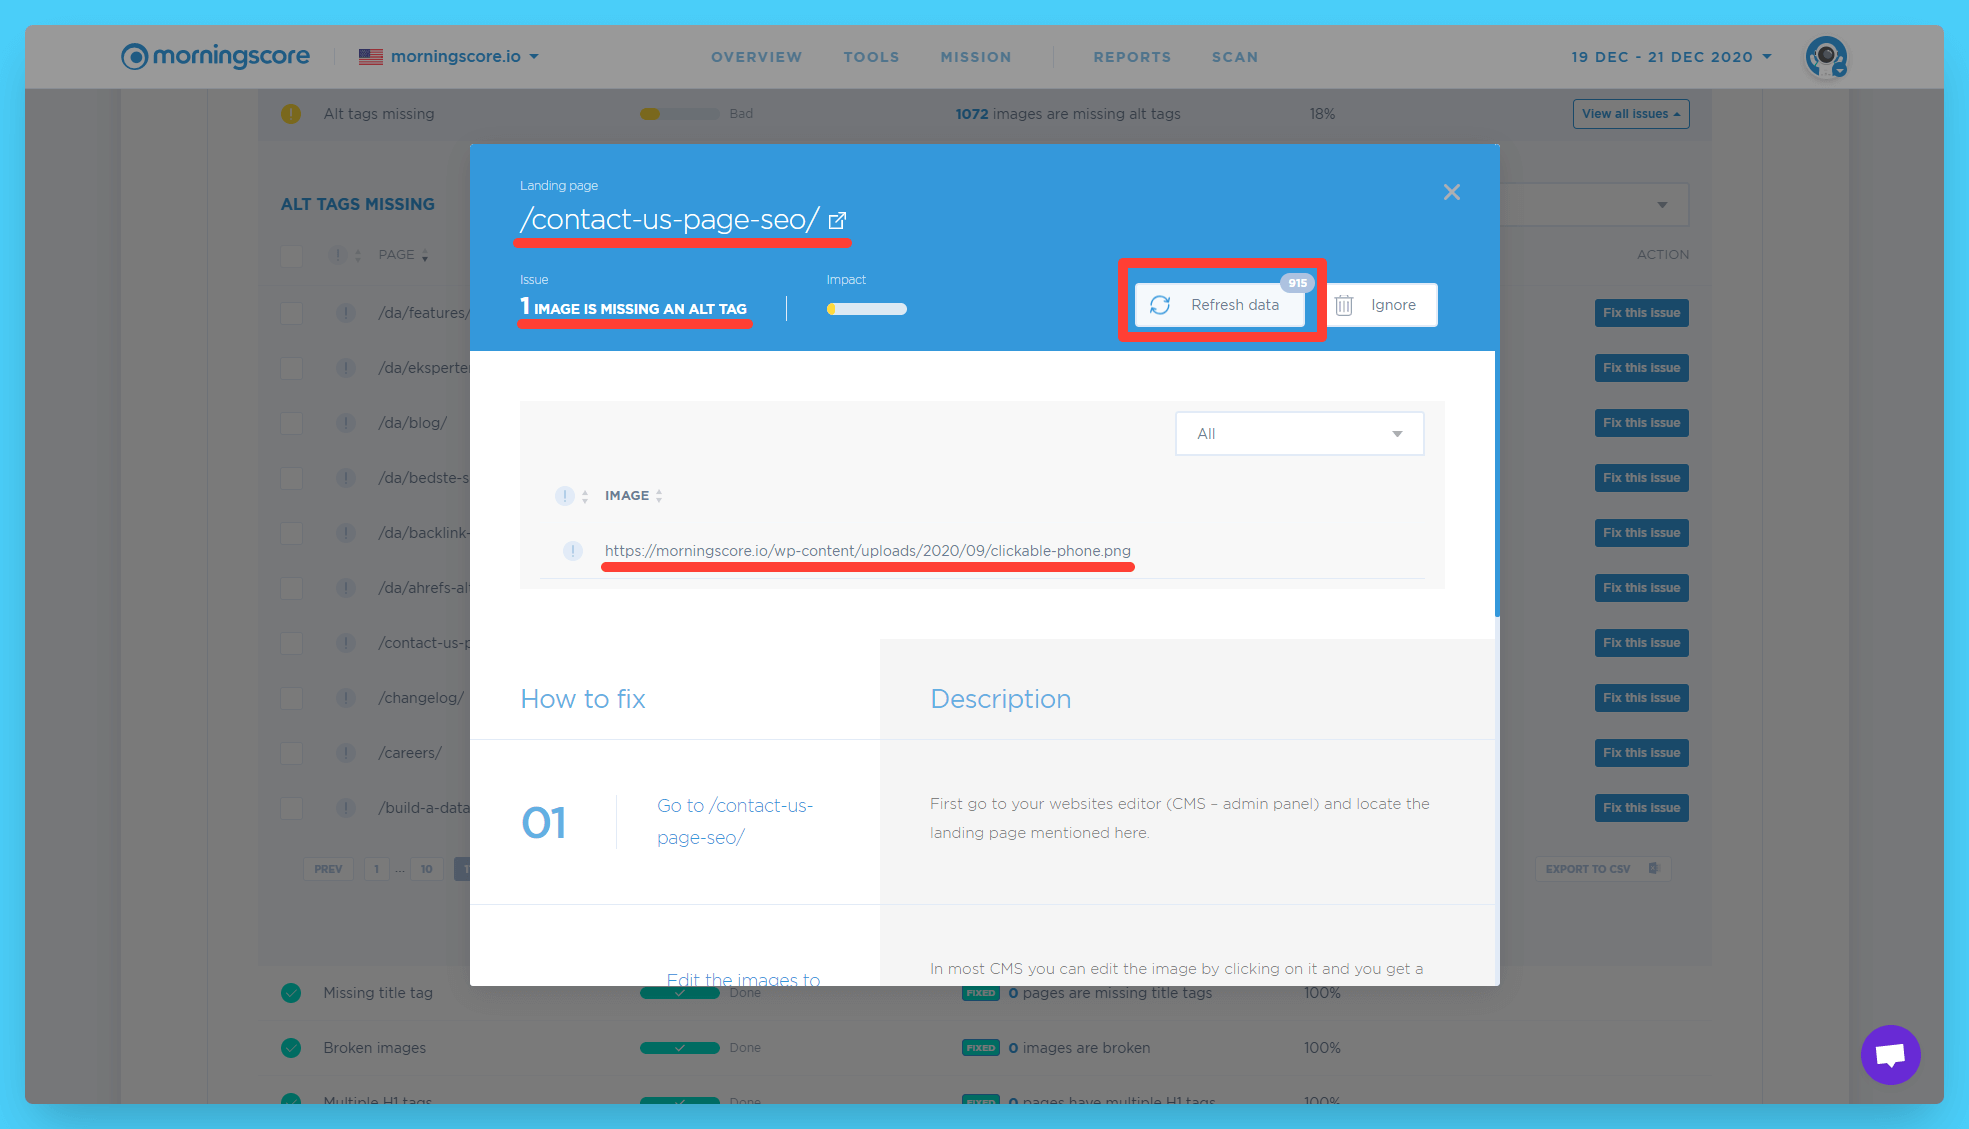Image resolution: width=1969 pixels, height=1129 pixels.
Task: Click the clickable-phone.png image URL
Action: (868, 551)
